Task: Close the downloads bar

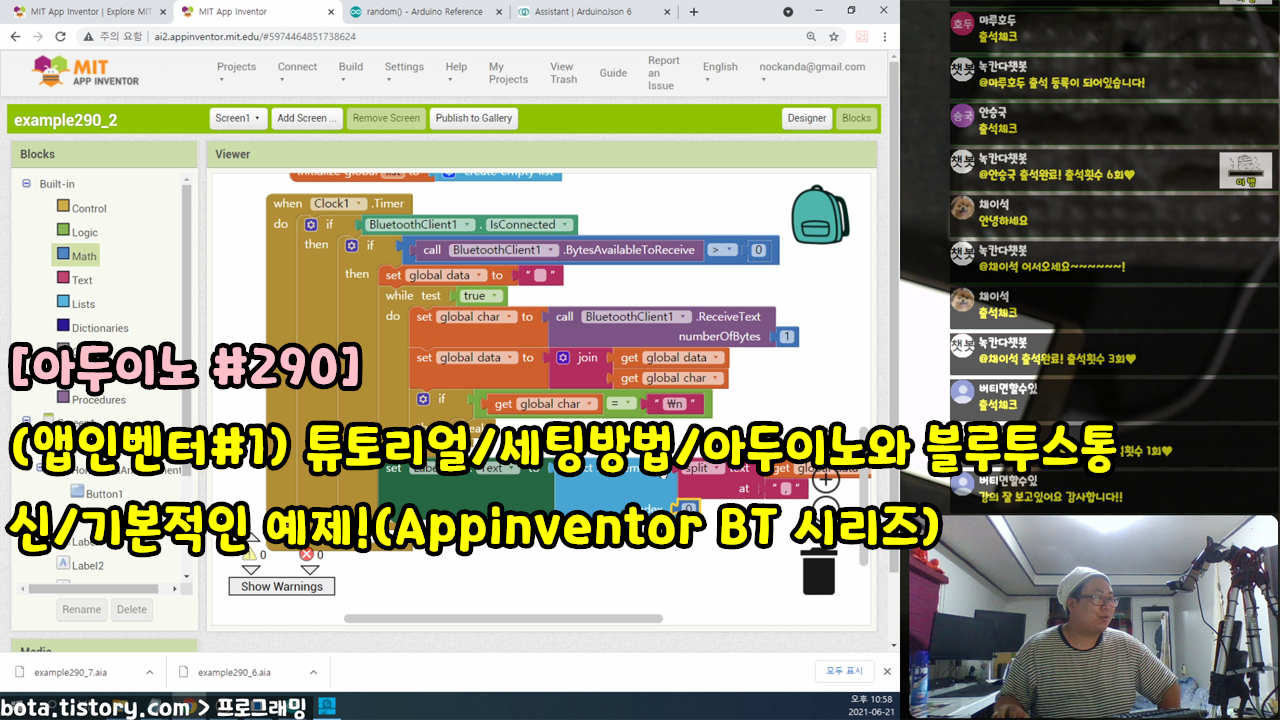Action: [886, 672]
